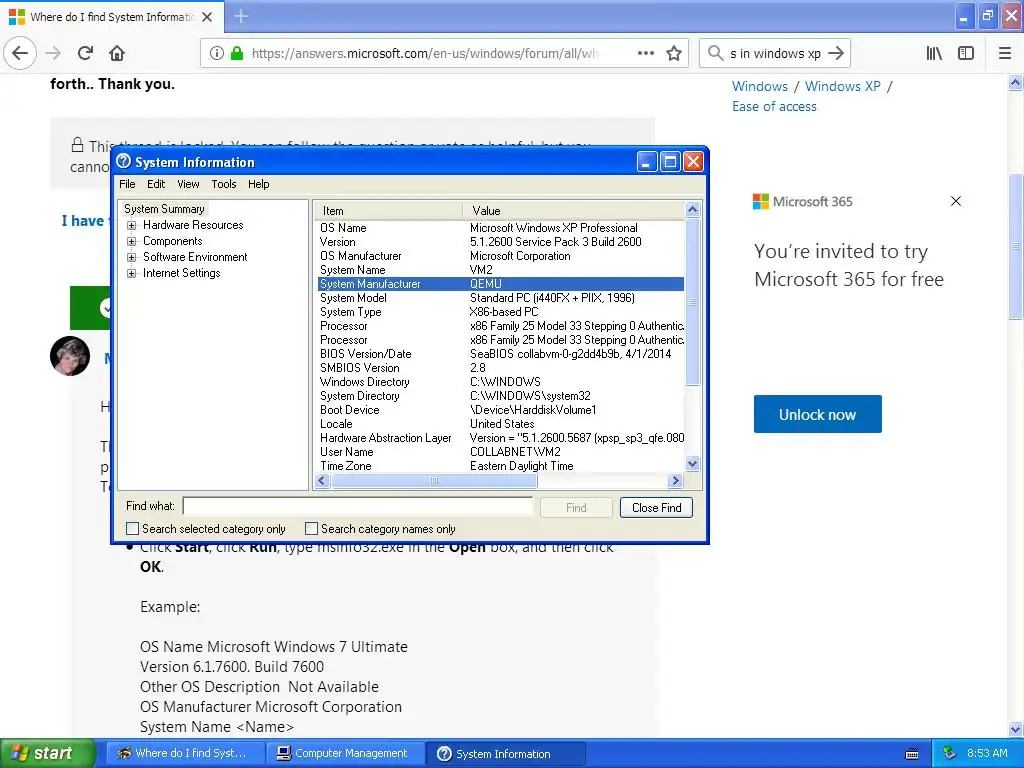Viewport: 1024px width, 768px height.
Task: Open the 'Ease of access' link
Action: click(774, 106)
